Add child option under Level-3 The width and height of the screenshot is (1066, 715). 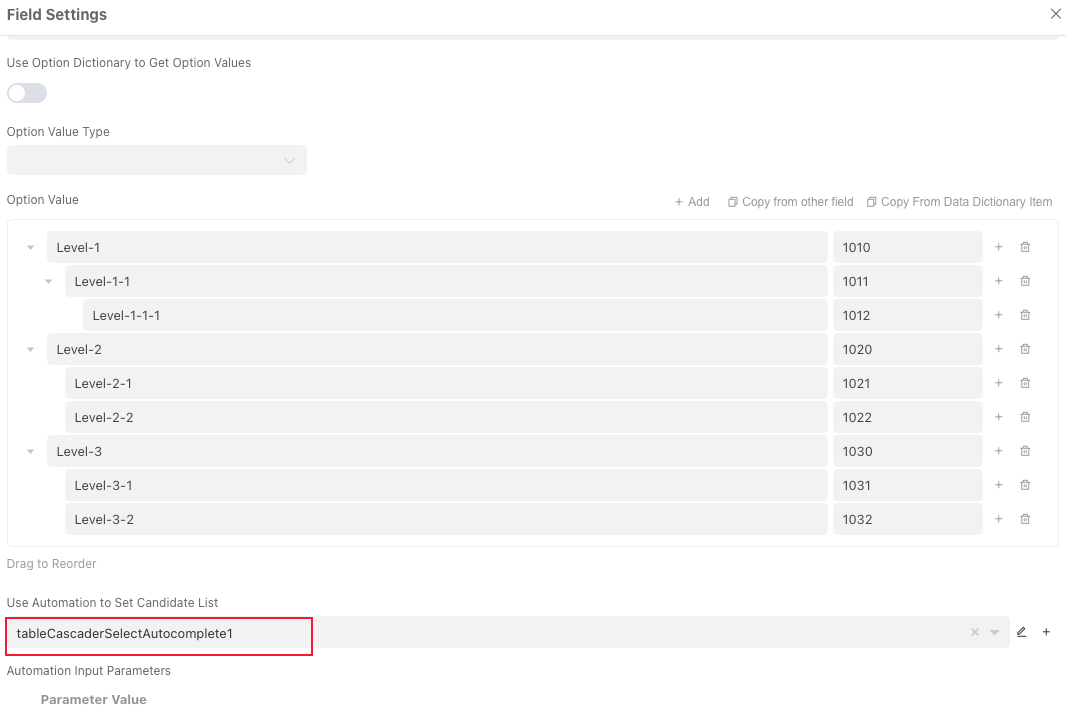pyautogui.click(x=998, y=451)
